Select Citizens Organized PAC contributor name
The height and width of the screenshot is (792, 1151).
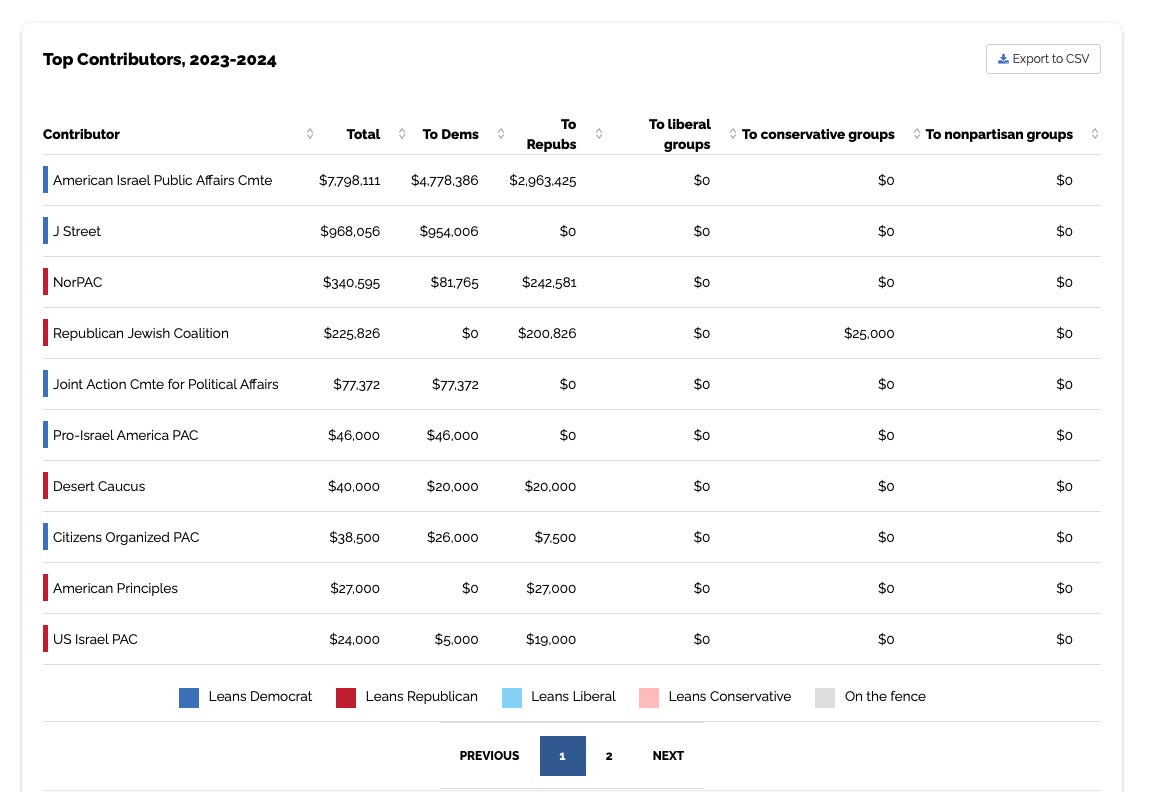[x=126, y=537]
